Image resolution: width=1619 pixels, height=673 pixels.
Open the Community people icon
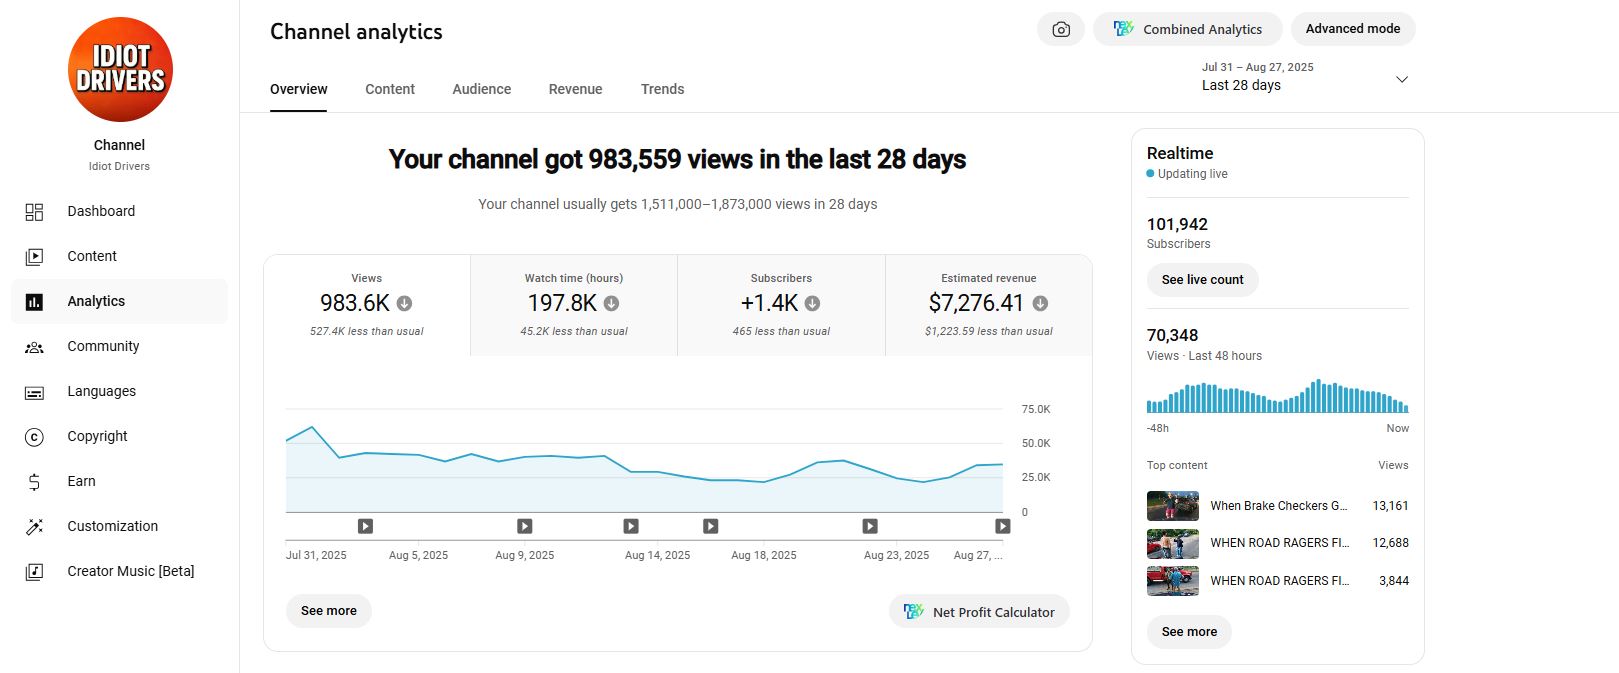34,347
